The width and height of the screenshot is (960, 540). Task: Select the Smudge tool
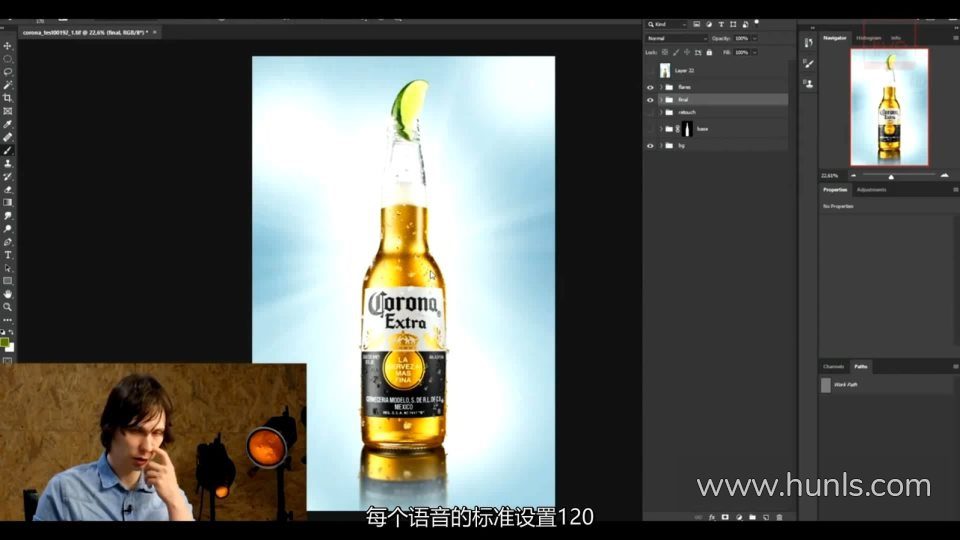[x=7, y=216]
